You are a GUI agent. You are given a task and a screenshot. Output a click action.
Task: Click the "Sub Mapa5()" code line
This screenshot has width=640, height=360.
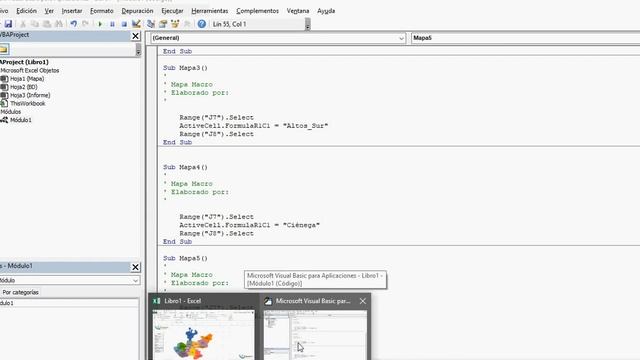coord(185,258)
